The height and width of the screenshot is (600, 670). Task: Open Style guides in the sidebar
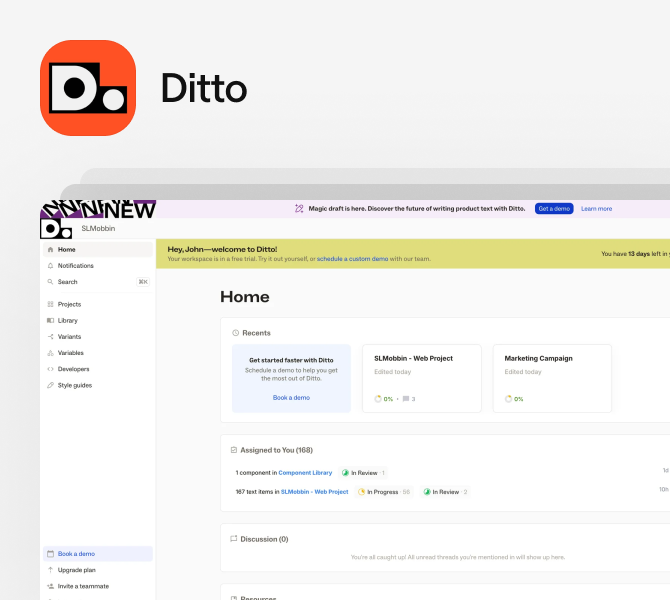point(98,385)
